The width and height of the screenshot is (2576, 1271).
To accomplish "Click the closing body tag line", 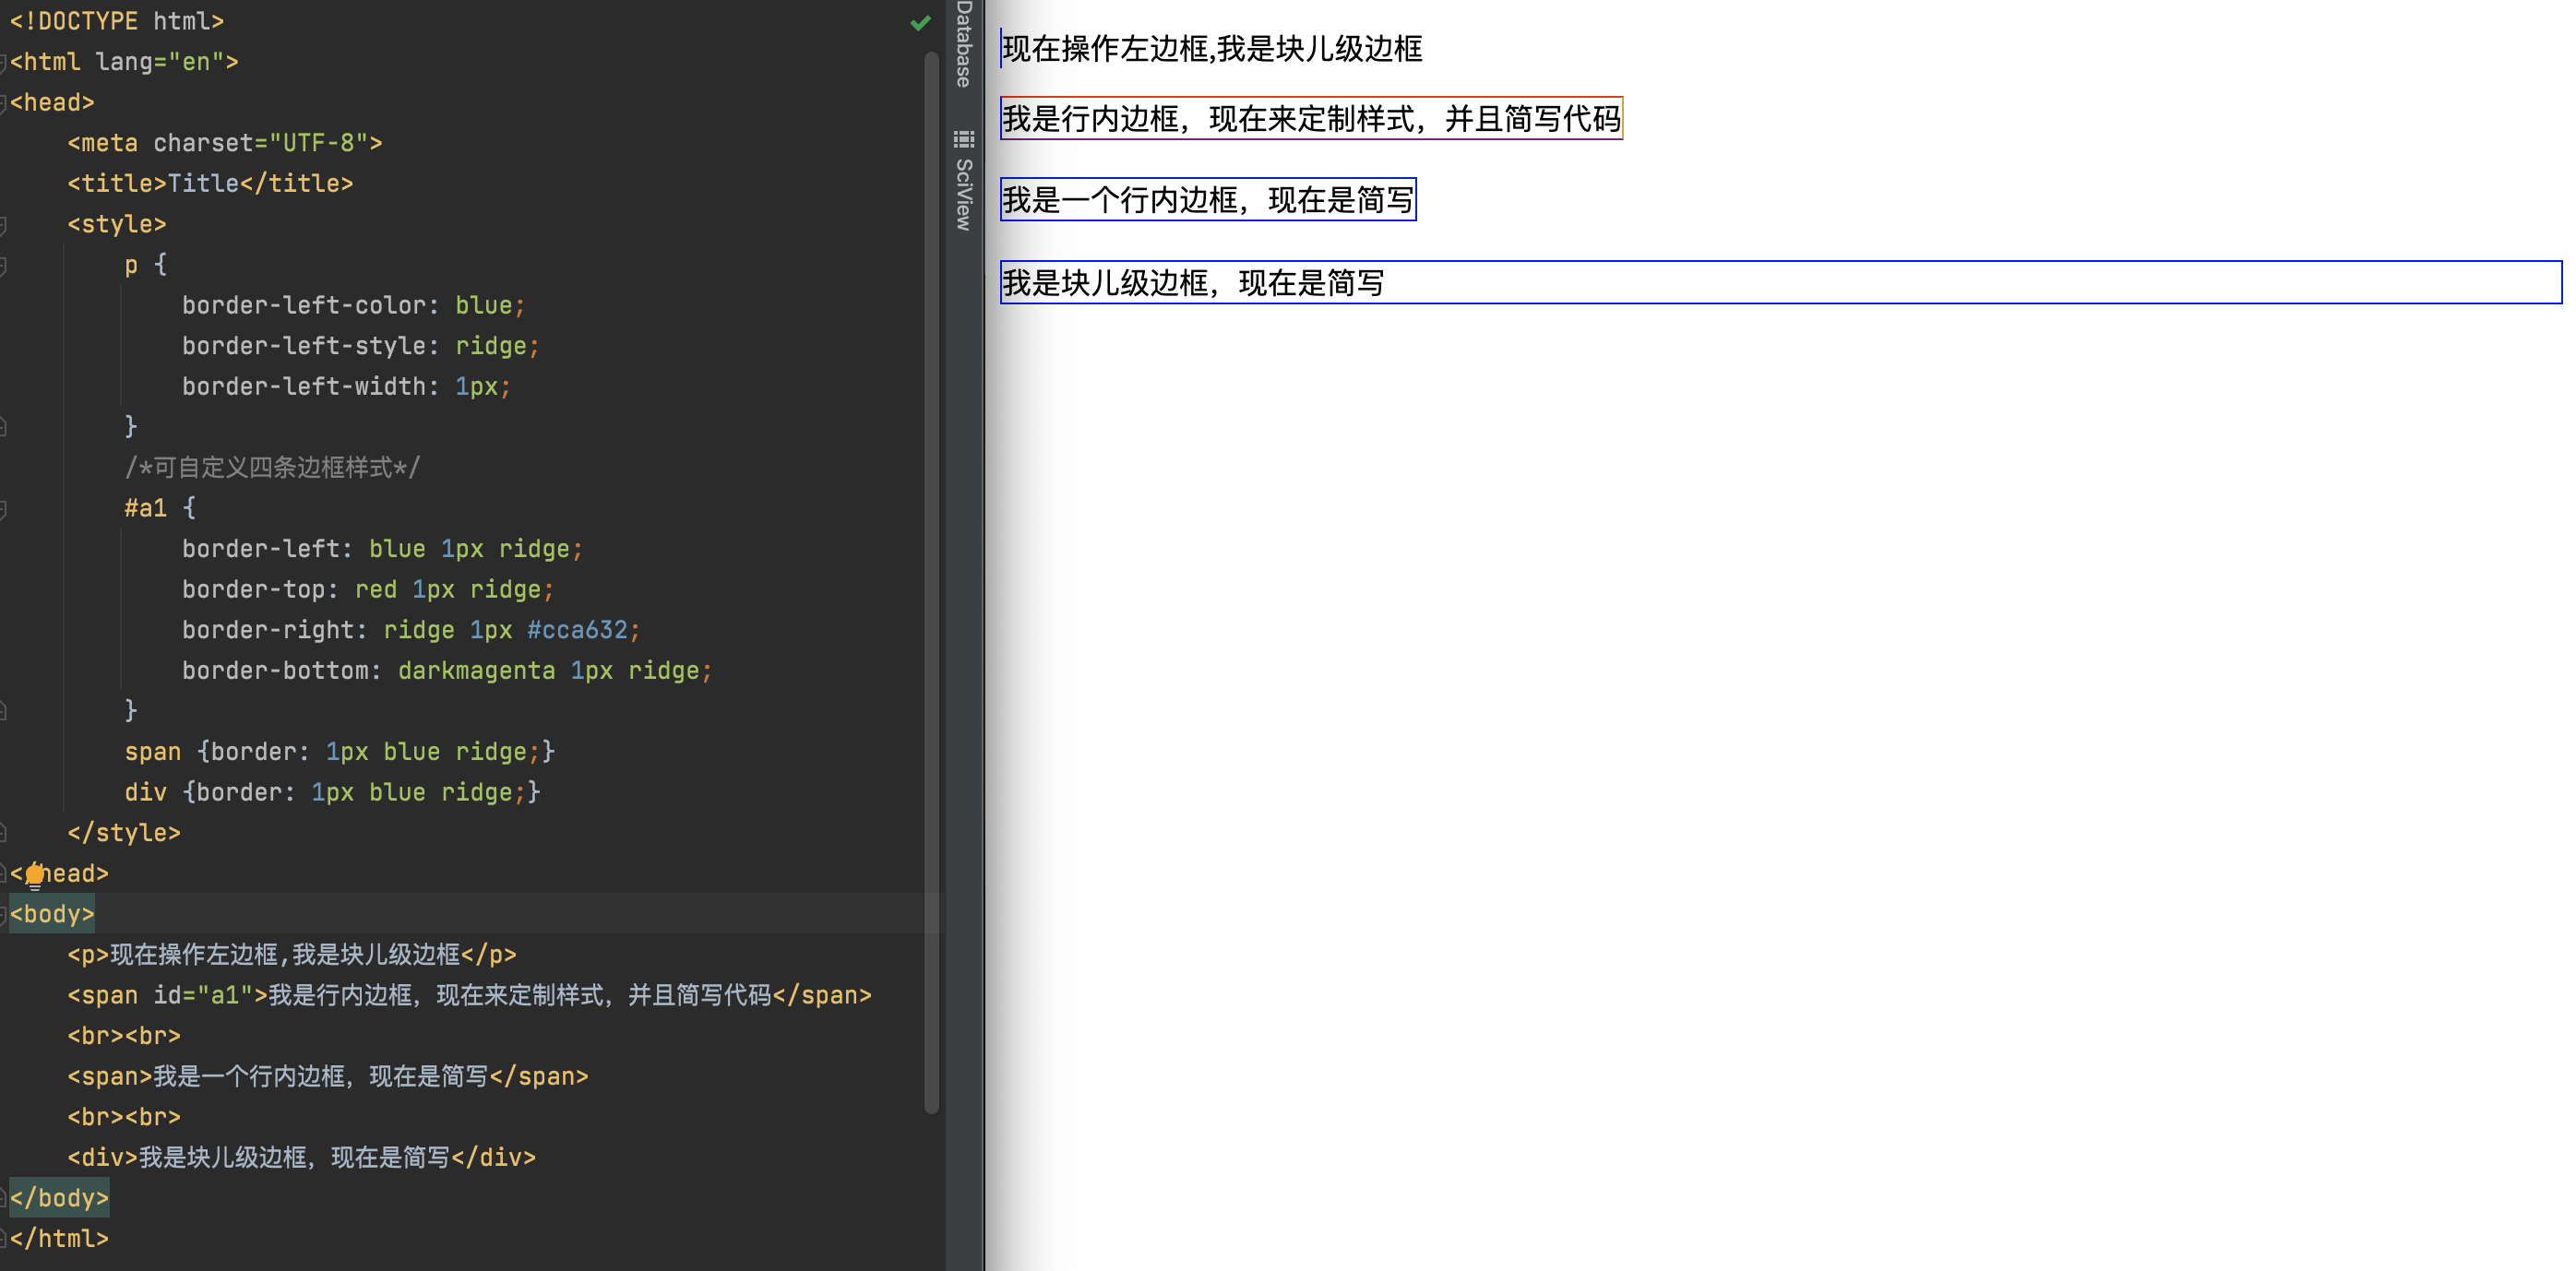I will tap(59, 1198).
